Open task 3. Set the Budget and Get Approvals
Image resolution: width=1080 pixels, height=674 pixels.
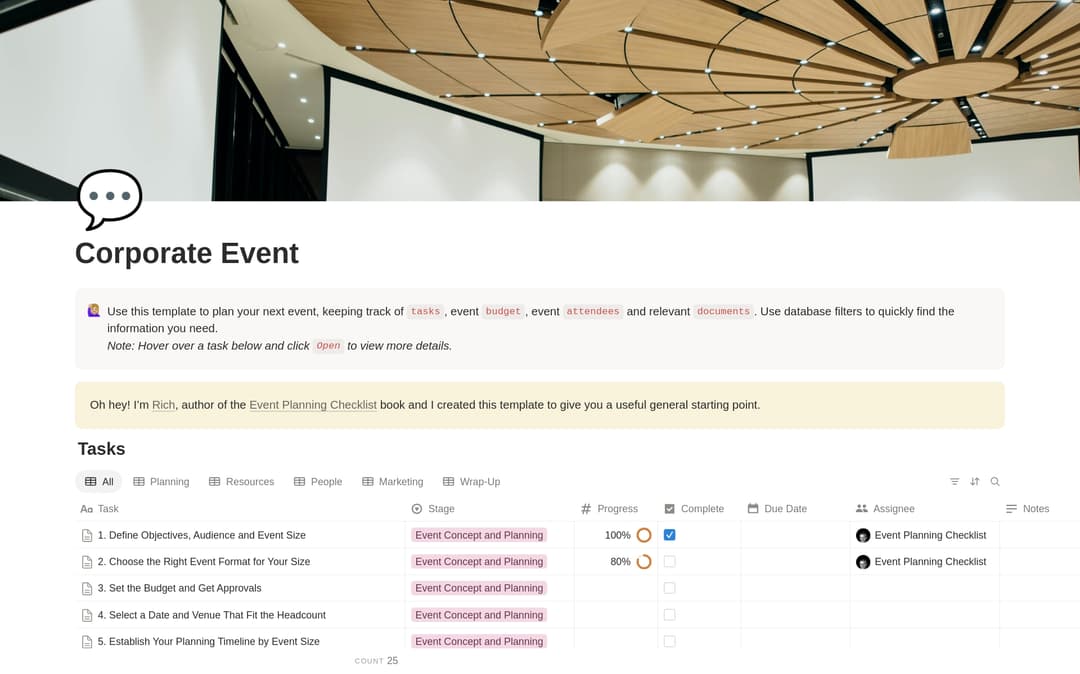point(180,588)
